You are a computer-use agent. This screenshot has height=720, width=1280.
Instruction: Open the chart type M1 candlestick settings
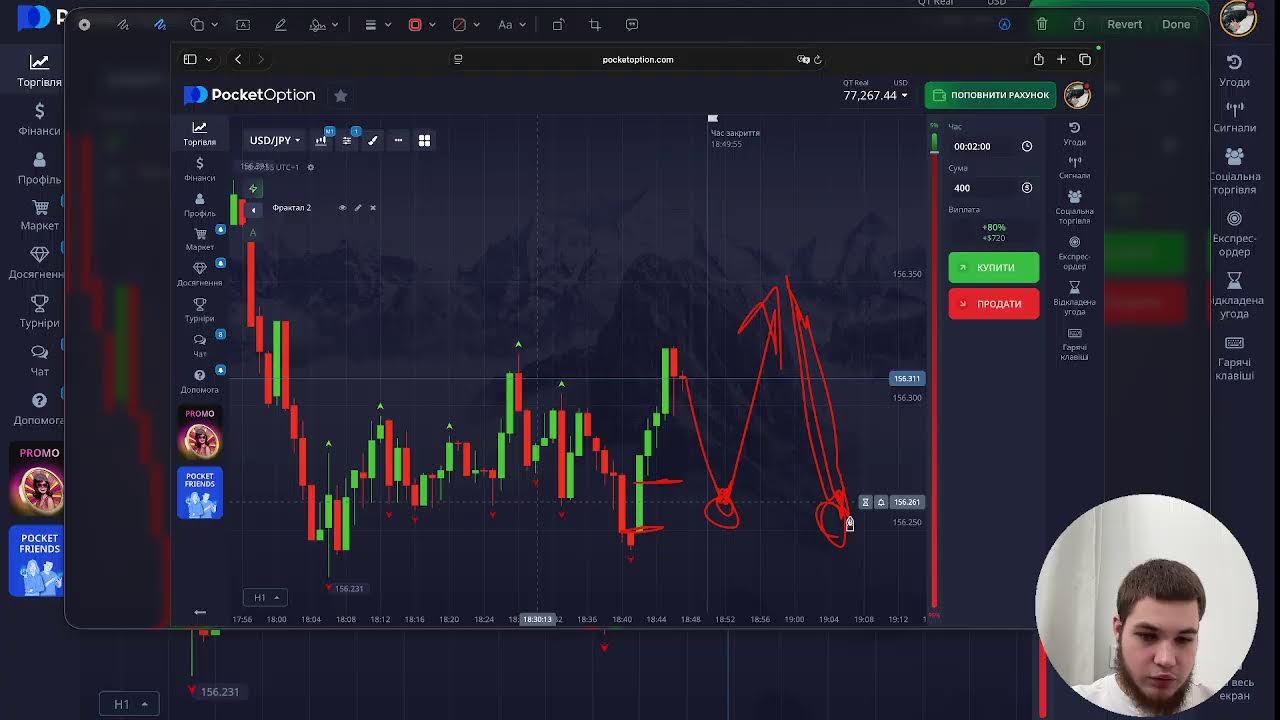tap(322, 140)
